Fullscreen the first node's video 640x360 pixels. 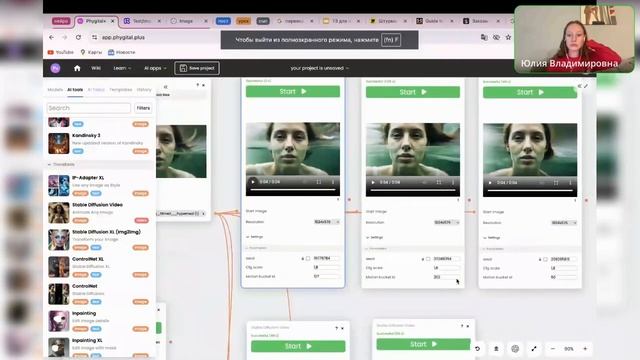pyautogui.click(x=319, y=182)
